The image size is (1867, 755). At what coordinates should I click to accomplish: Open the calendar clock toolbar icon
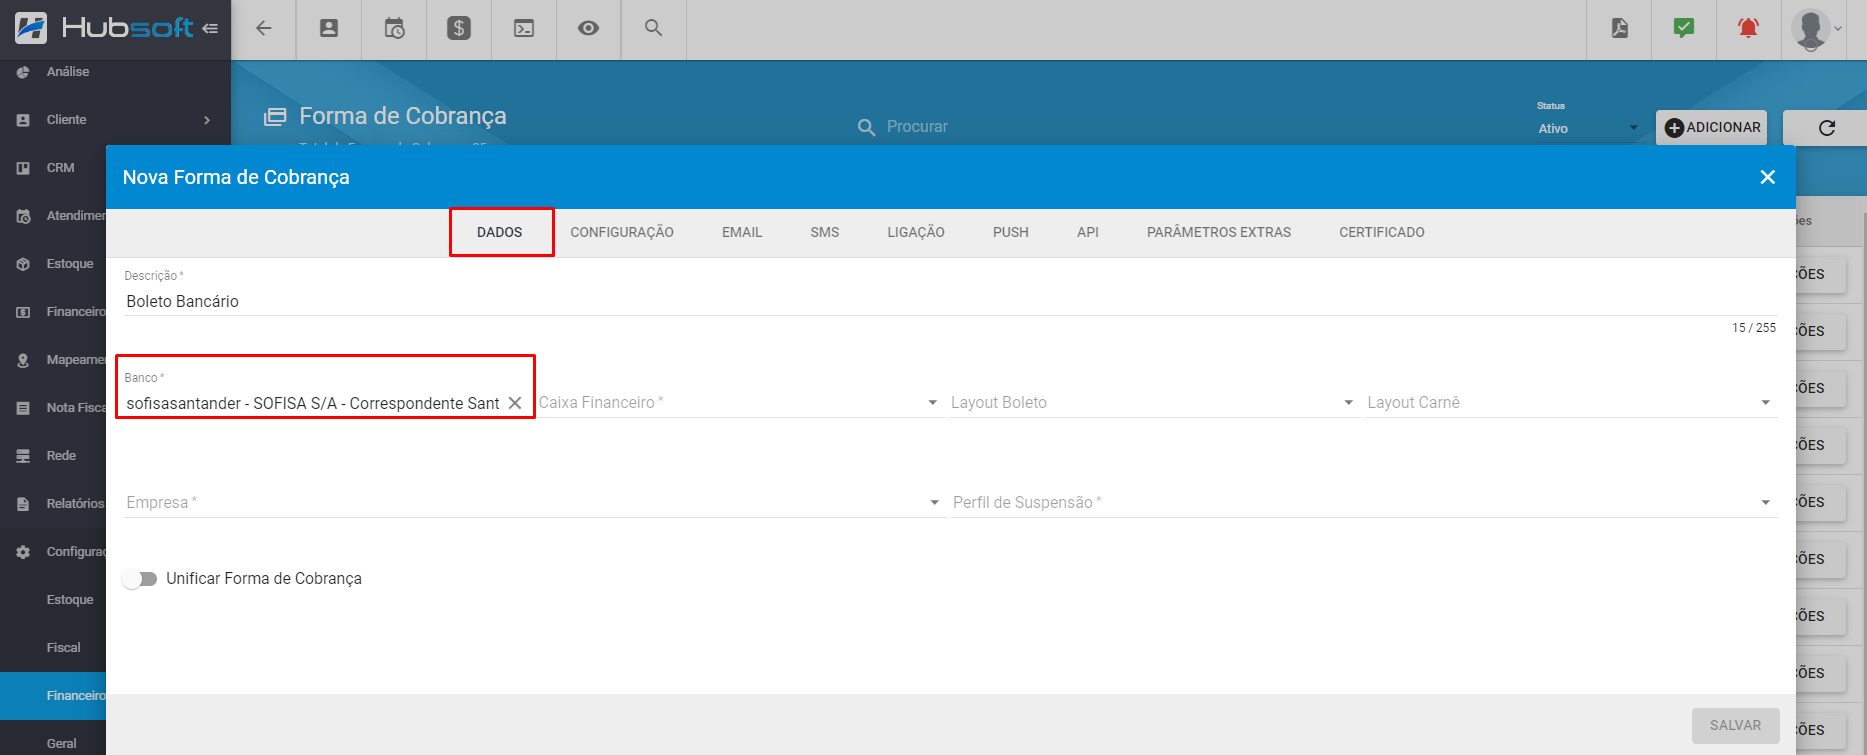tap(394, 28)
